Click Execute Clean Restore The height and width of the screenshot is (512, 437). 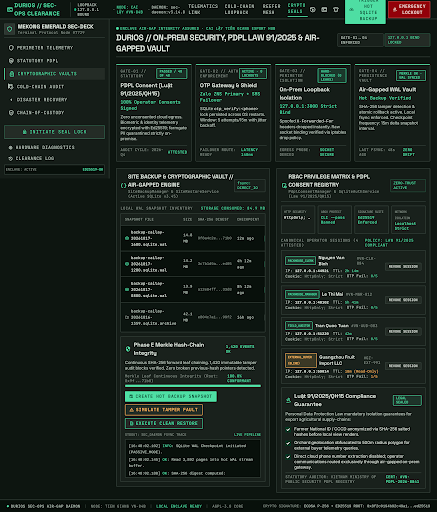coord(164,423)
